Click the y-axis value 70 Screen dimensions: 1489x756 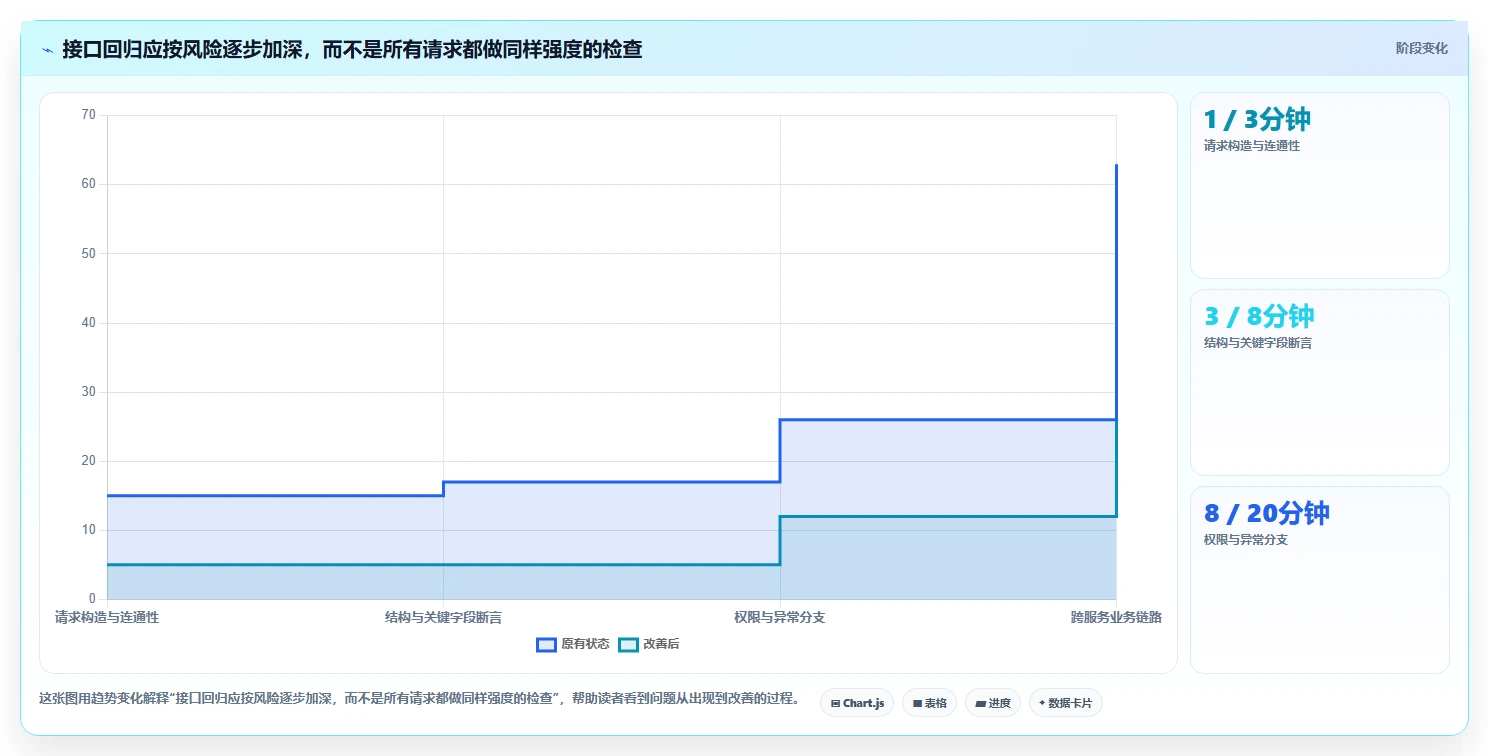pyautogui.click(x=88, y=115)
